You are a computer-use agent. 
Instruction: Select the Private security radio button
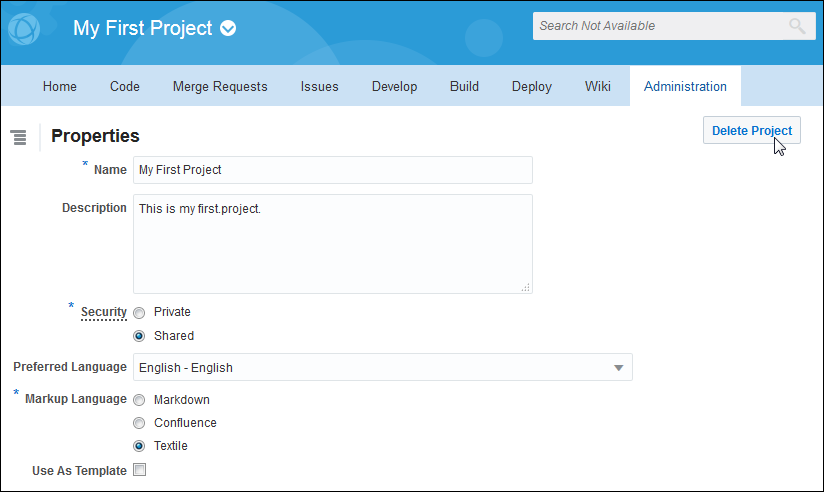click(x=139, y=313)
